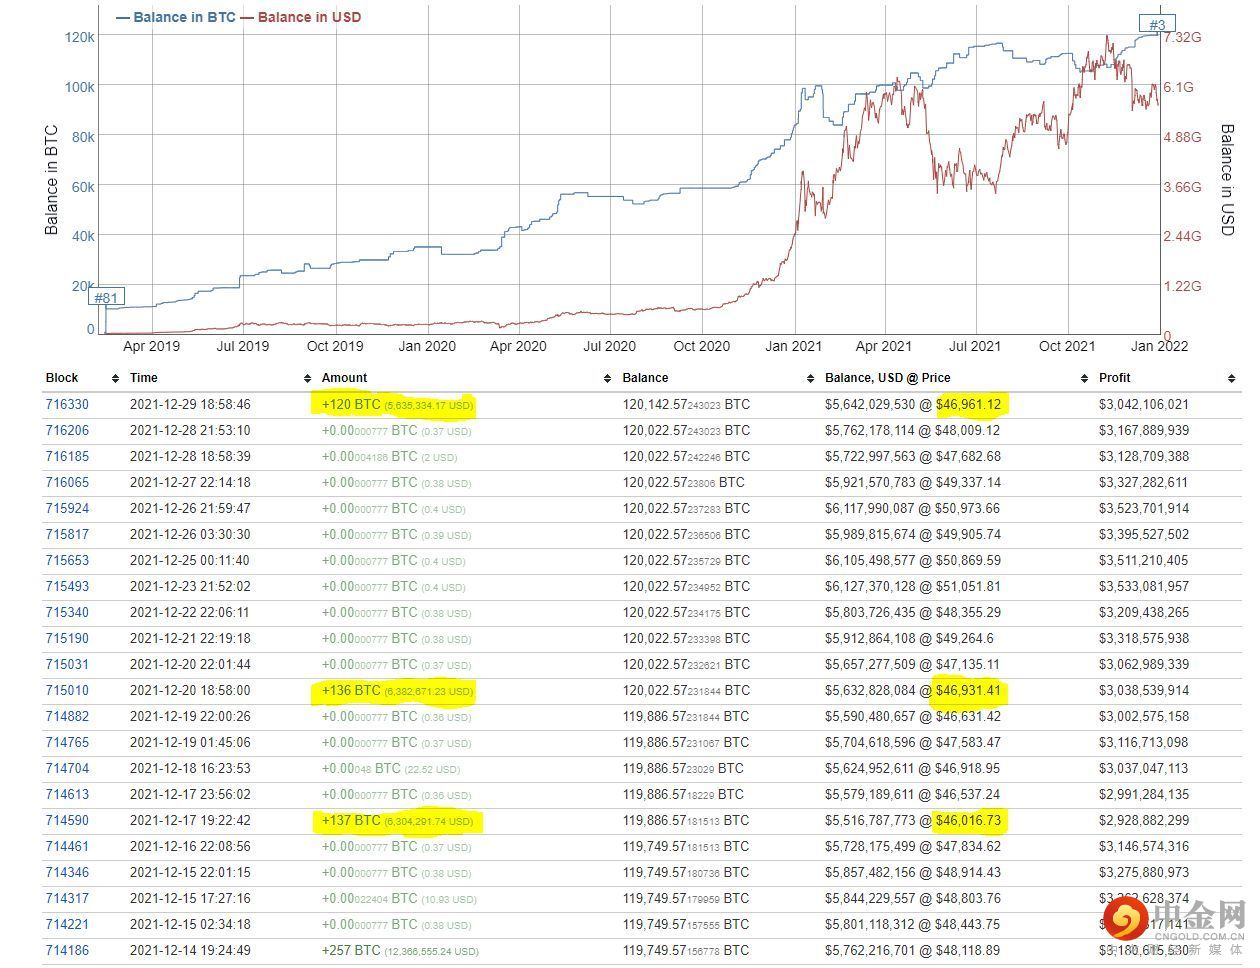Screen dimensions: 1260x968
Task: Click the 7.32G right axis label
Action: (x=1182, y=37)
